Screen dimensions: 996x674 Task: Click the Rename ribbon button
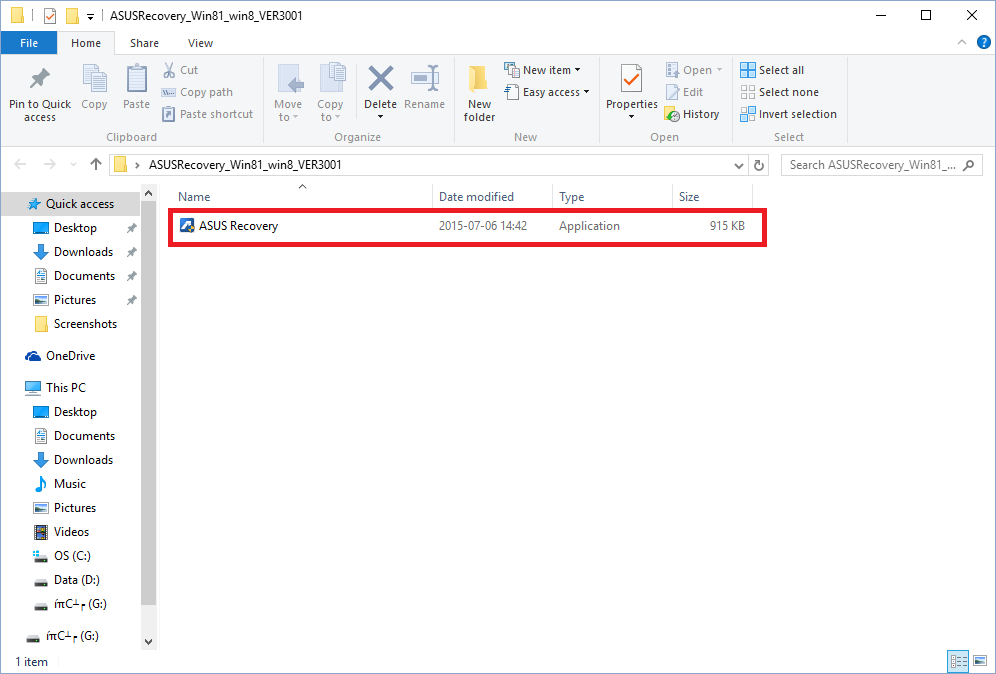[x=424, y=88]
